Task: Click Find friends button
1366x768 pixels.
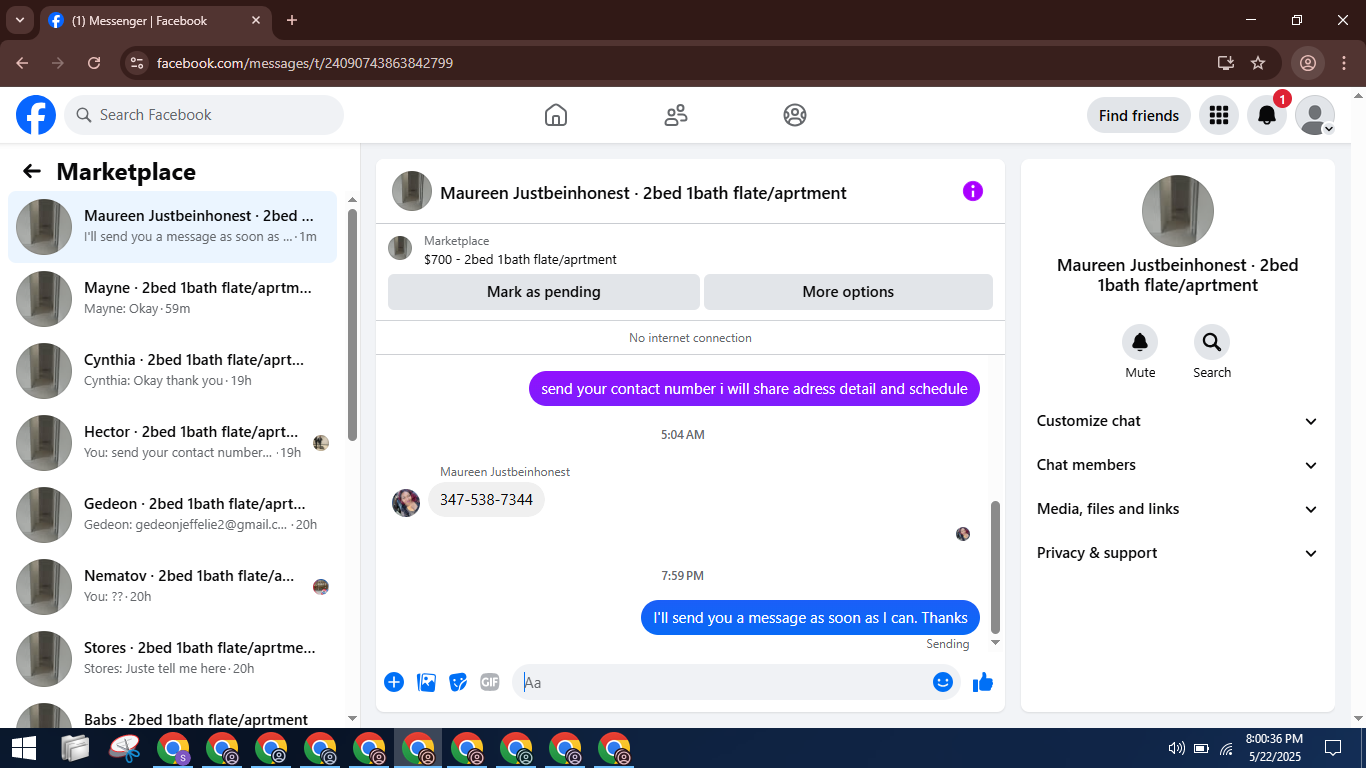Action: pyautogui.click(x=1139, y=115)
